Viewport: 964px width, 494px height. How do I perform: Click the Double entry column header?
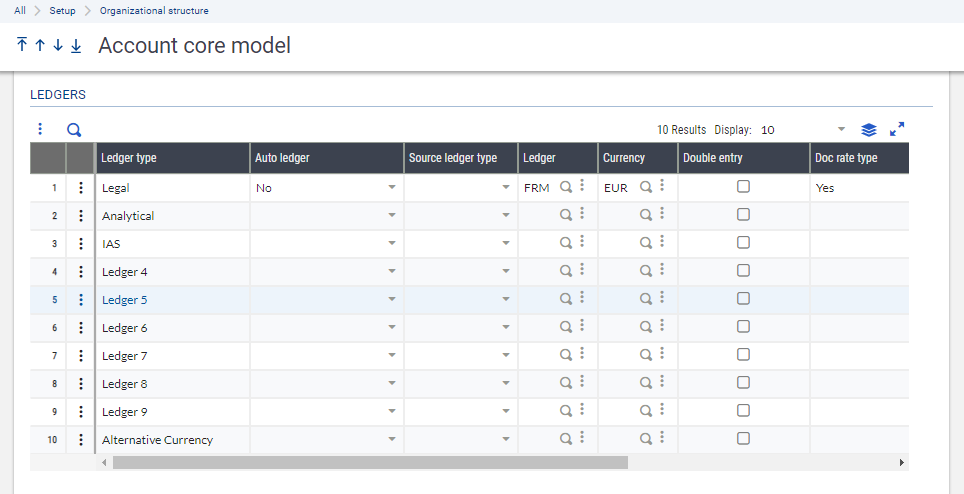(x=744, y=158)
